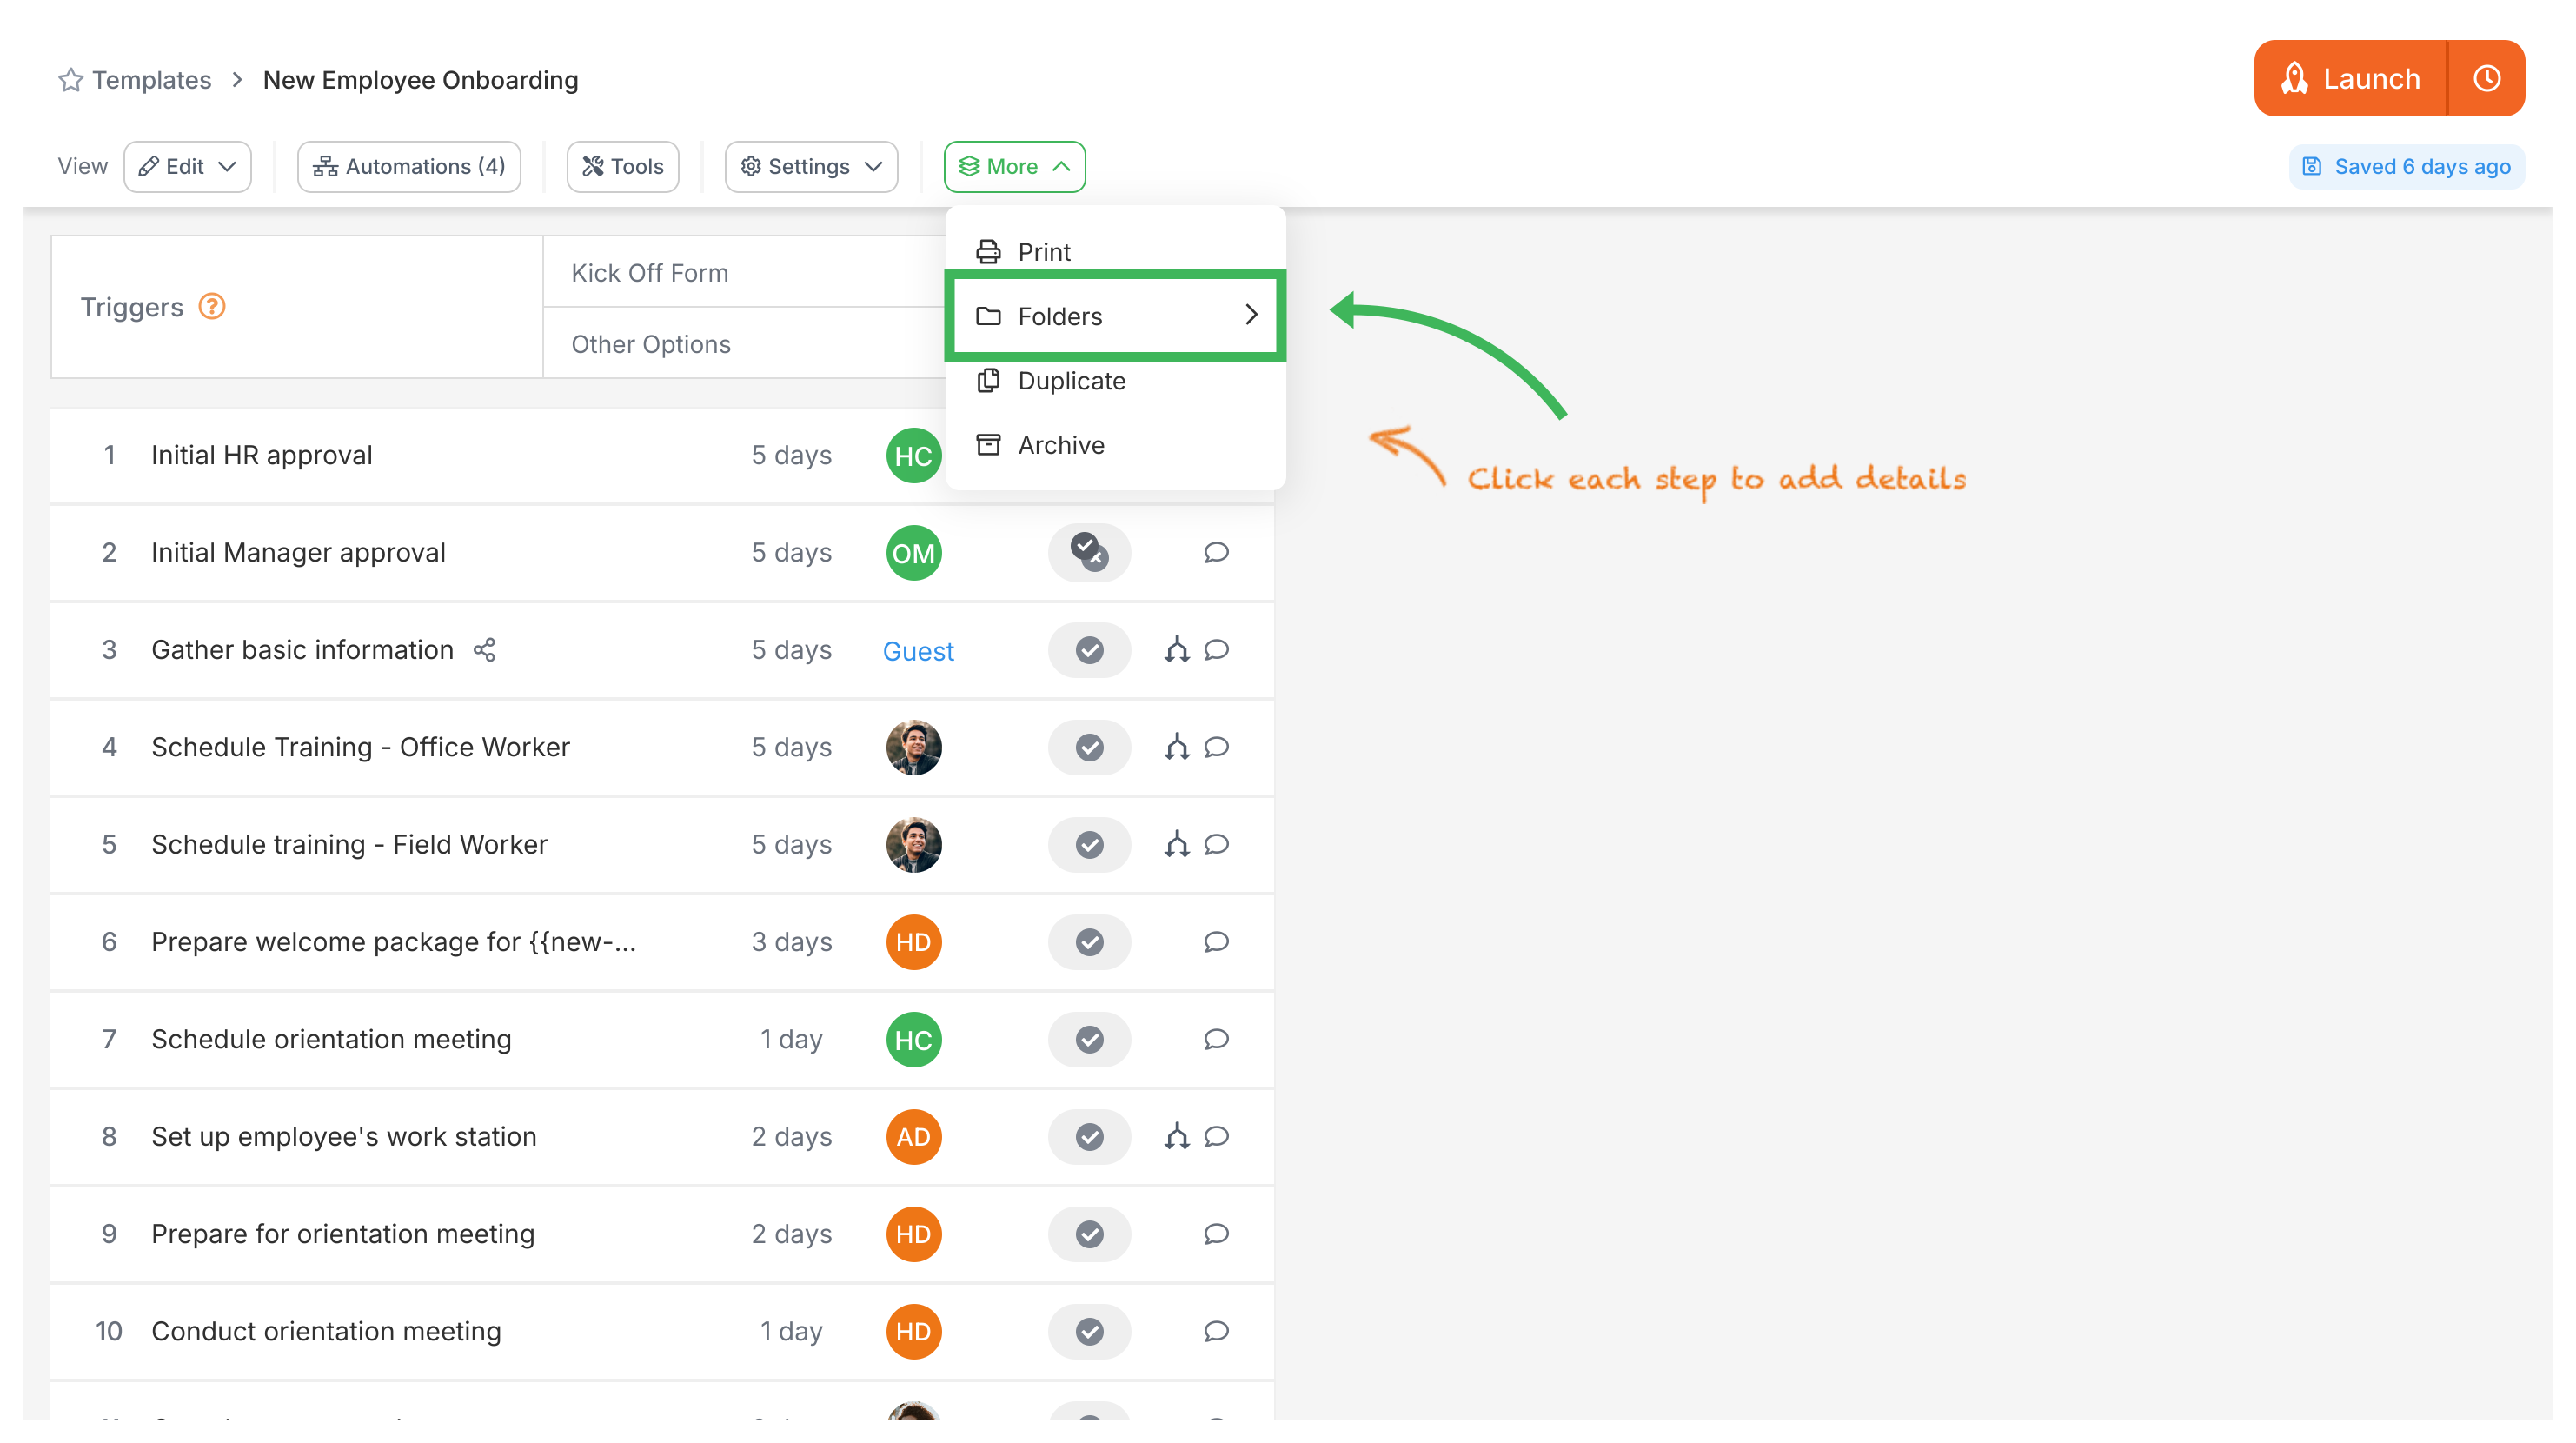Collapse the More dropdown menu
This screenshot has height=1443, width=2576.
(1014, 166)
